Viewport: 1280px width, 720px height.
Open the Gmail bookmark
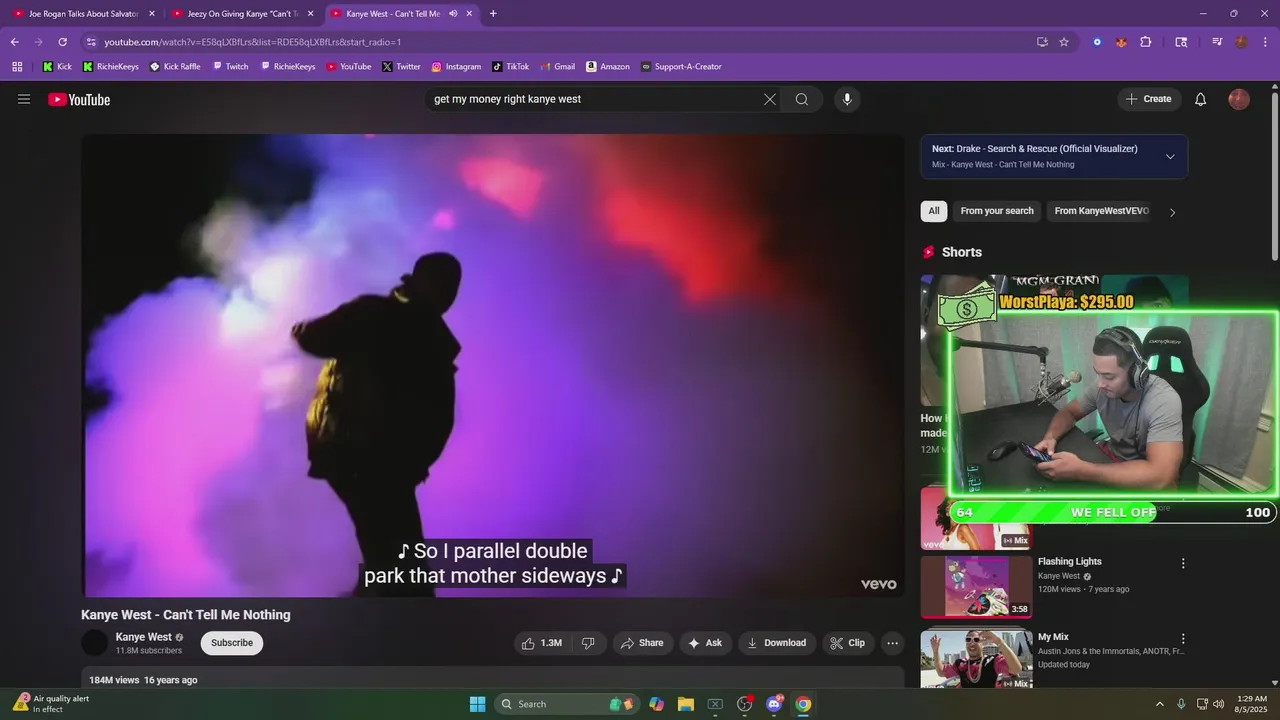(x=557, y=67)
